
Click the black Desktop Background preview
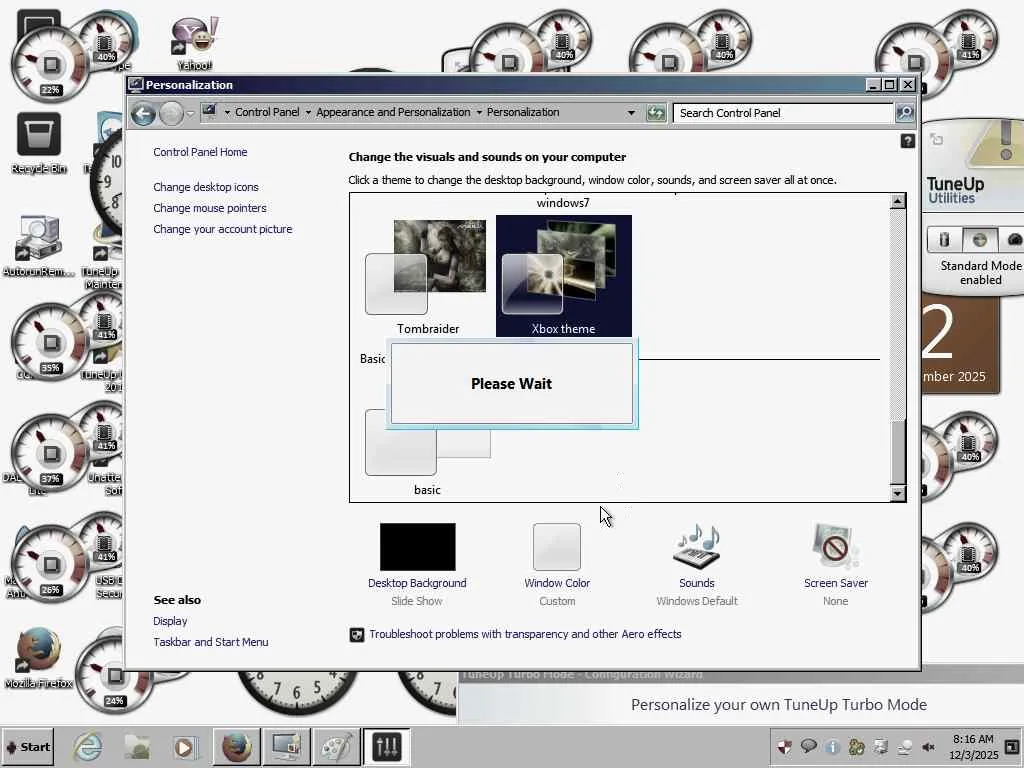pyautogui.click(x=417, y=547)
